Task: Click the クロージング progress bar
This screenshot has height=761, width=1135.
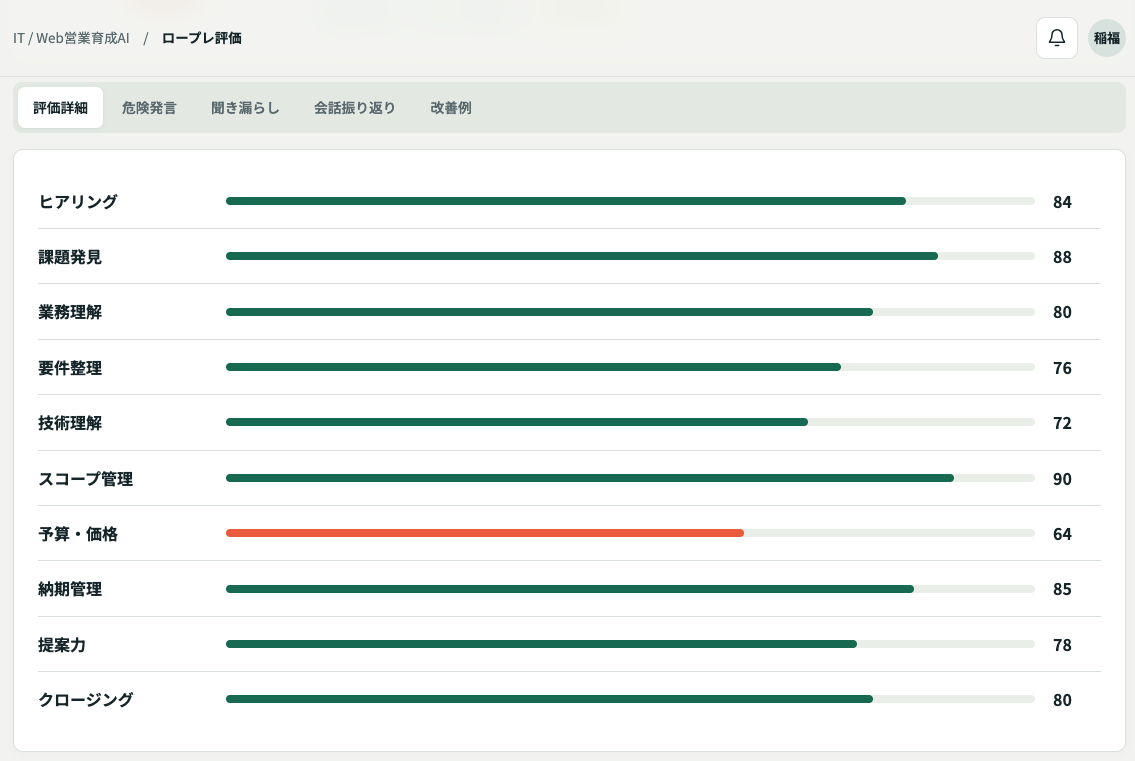Action: 630,699
